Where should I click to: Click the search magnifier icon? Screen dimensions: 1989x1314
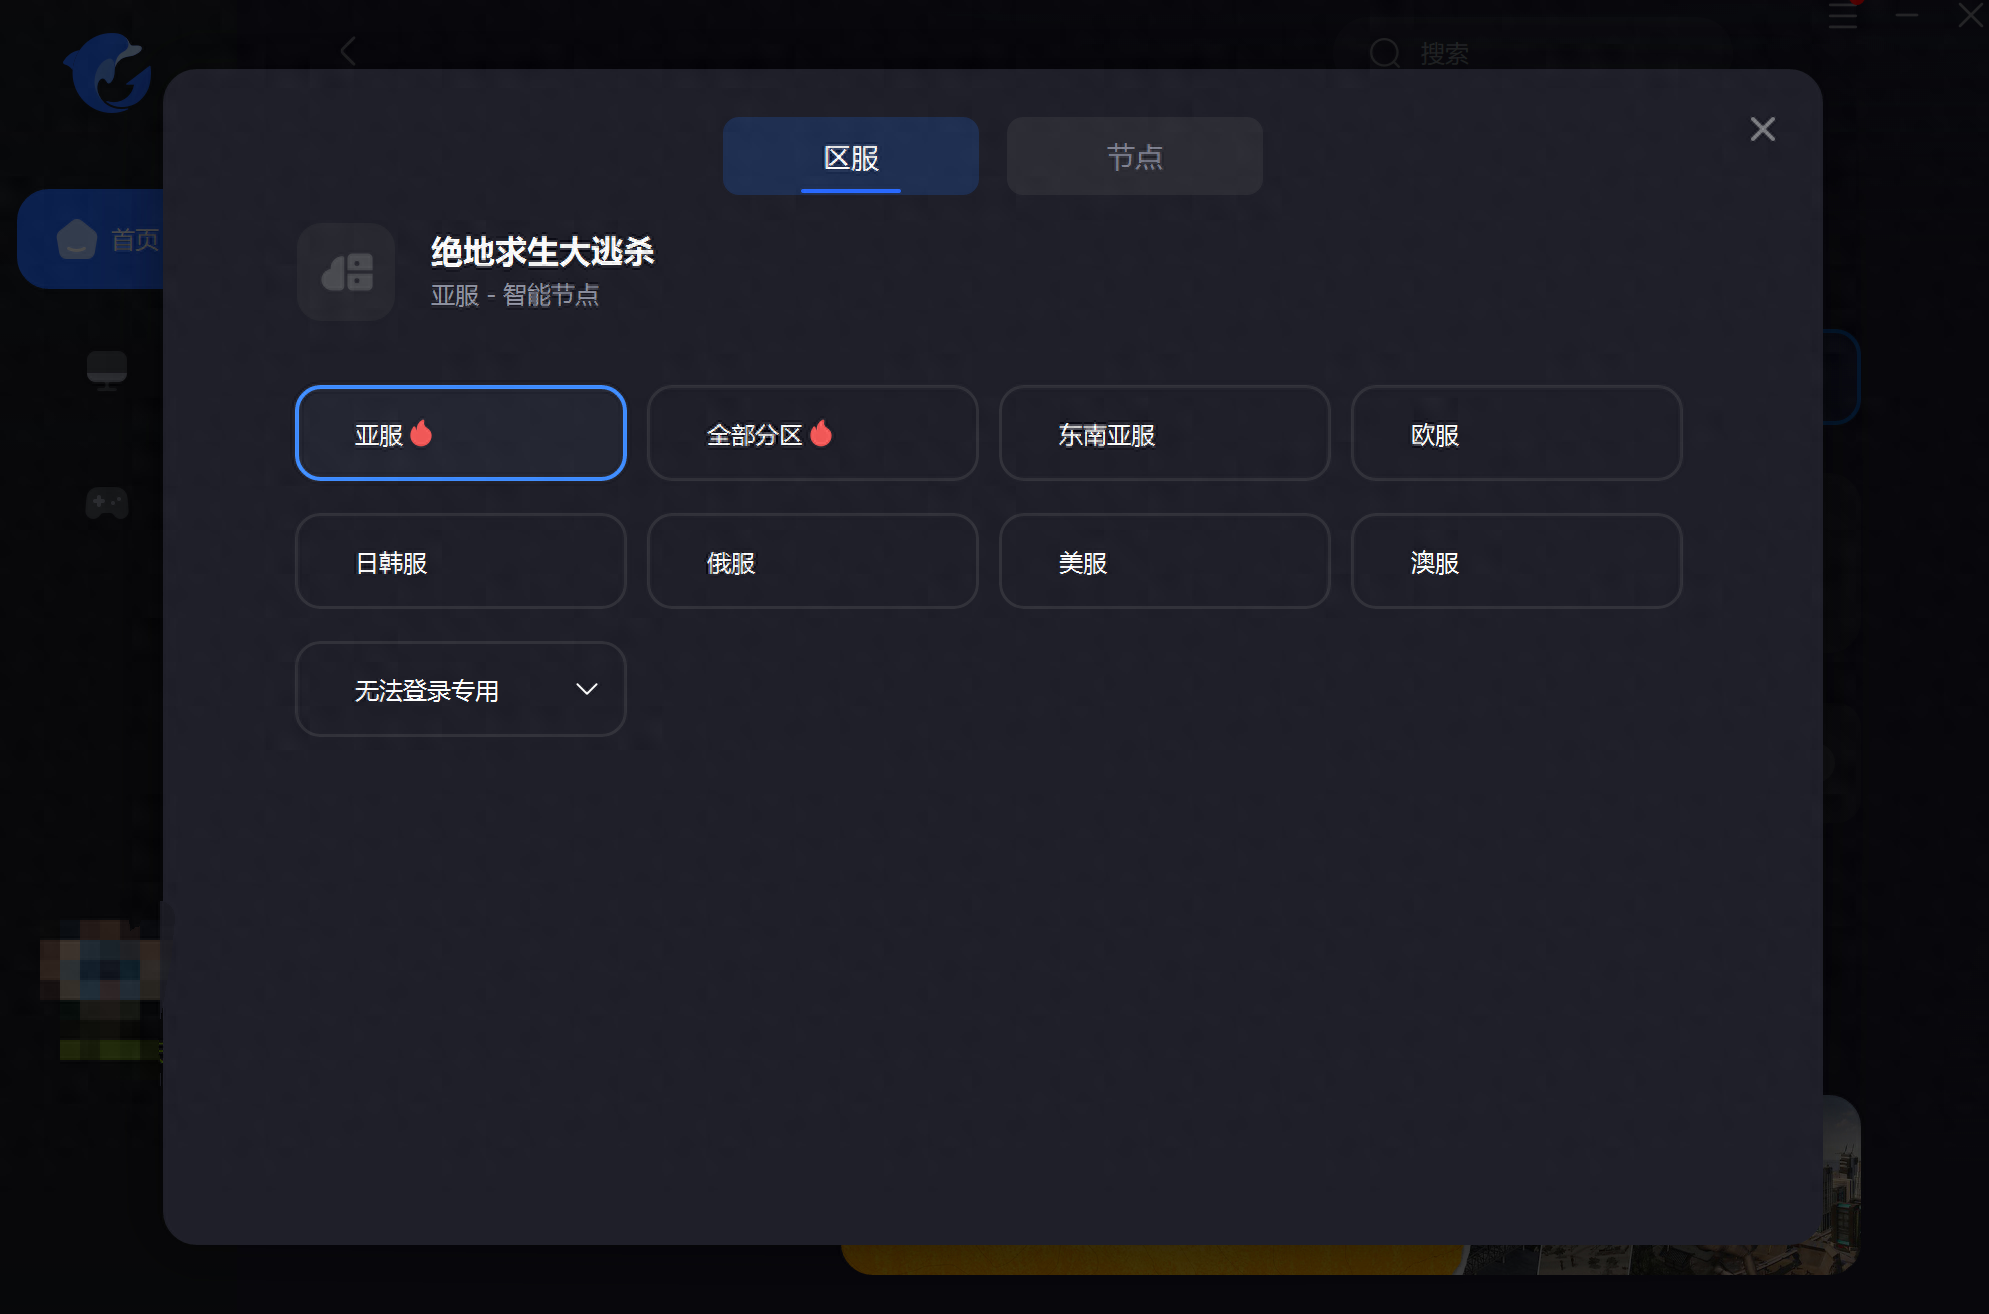coord(1384,53)
